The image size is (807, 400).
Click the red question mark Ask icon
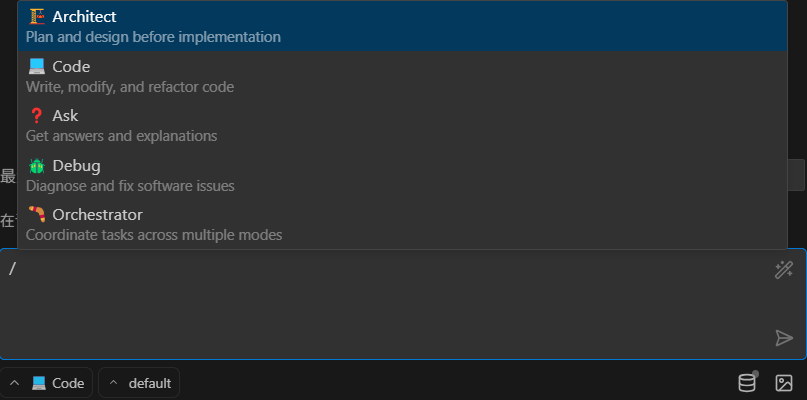37,116
